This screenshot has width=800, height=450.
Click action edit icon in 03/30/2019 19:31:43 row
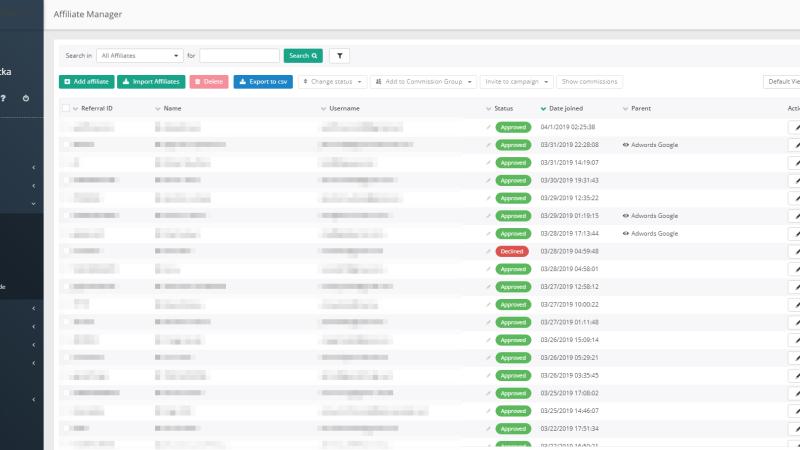(x=795, y=180)
